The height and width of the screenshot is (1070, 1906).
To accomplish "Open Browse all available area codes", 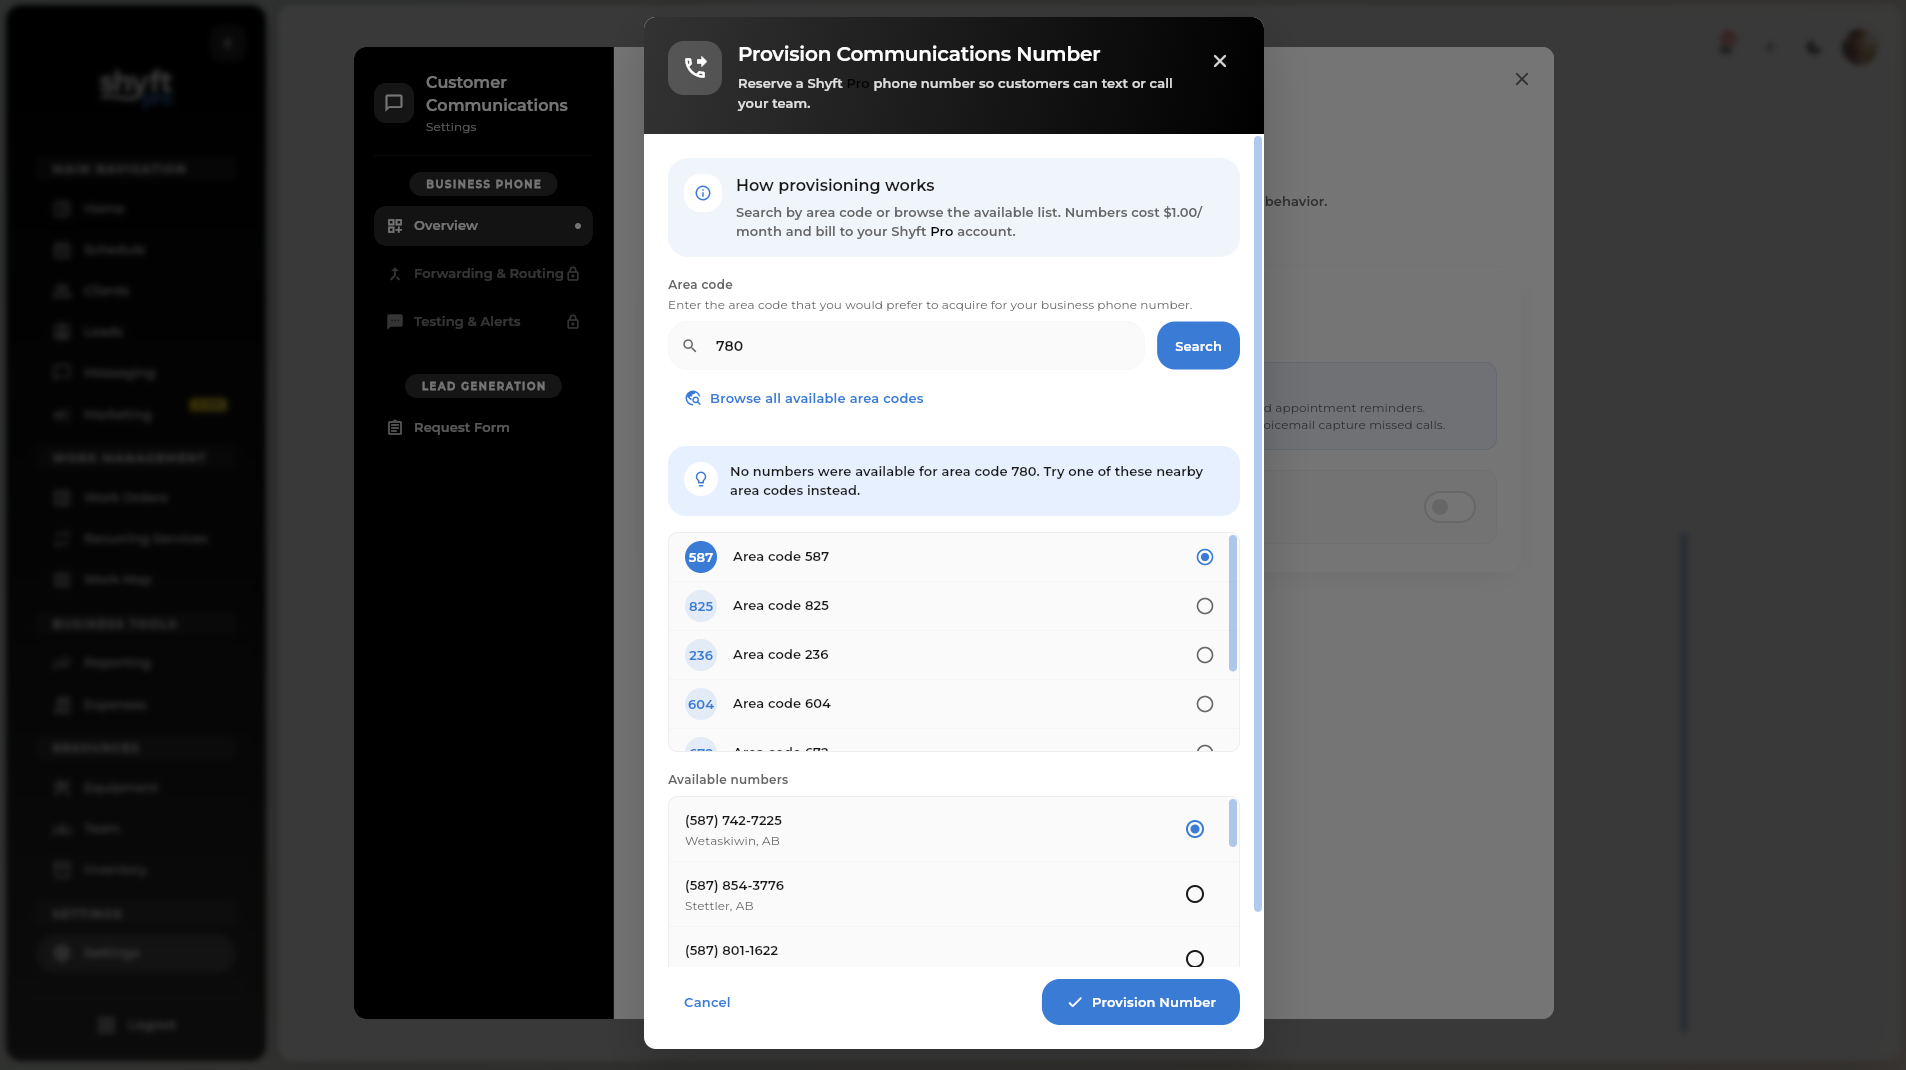I will point(815,398).
